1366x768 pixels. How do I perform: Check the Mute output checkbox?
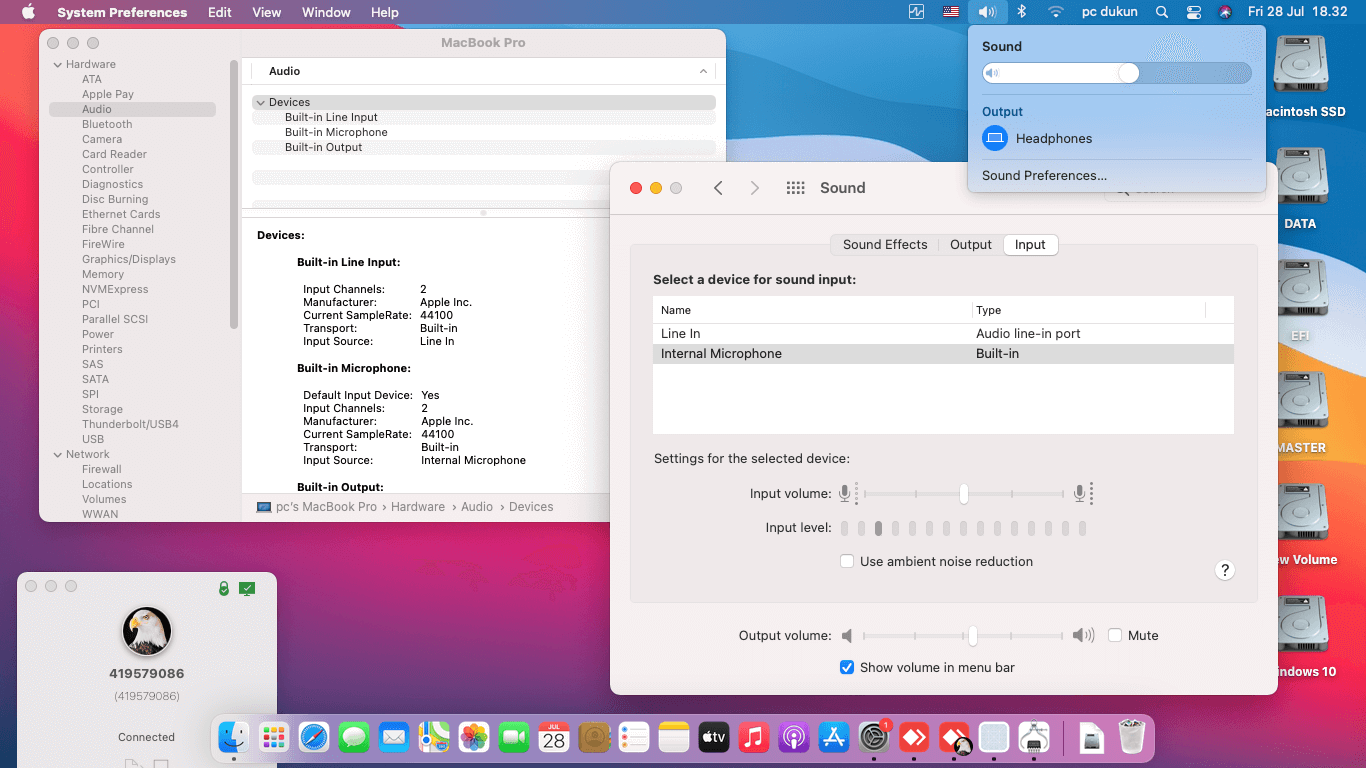pyautogui.click(x=1115, y=636)
